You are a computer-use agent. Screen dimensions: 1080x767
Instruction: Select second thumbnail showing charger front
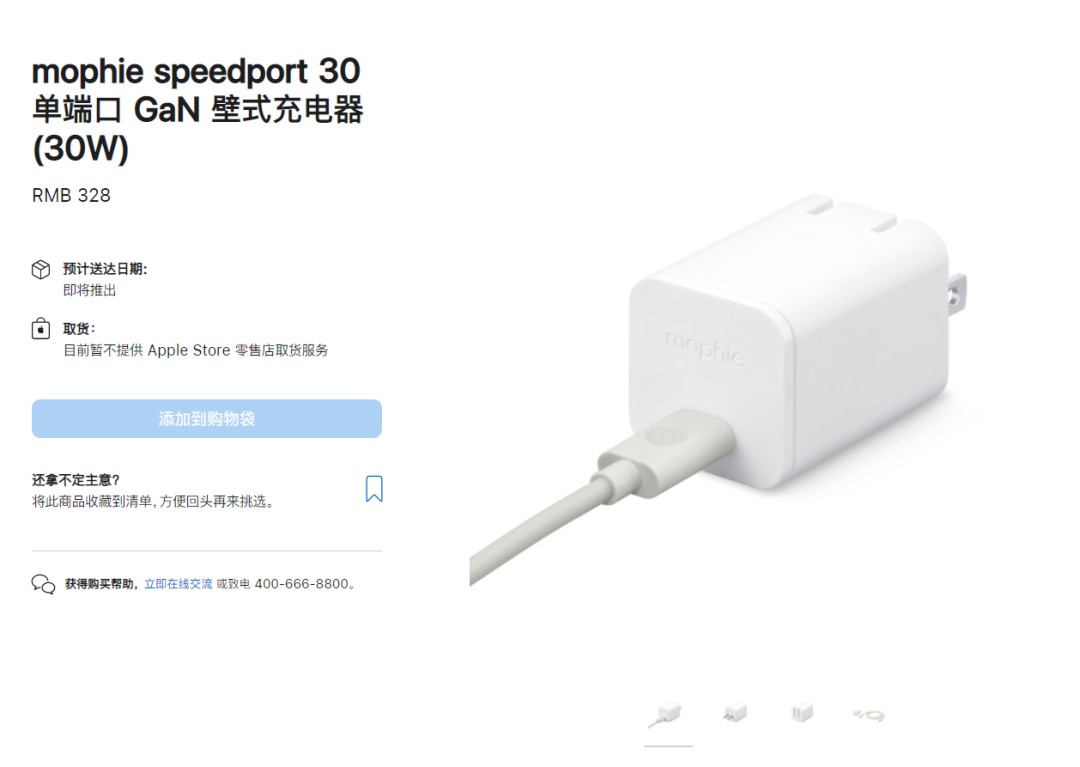click(735, 713)
